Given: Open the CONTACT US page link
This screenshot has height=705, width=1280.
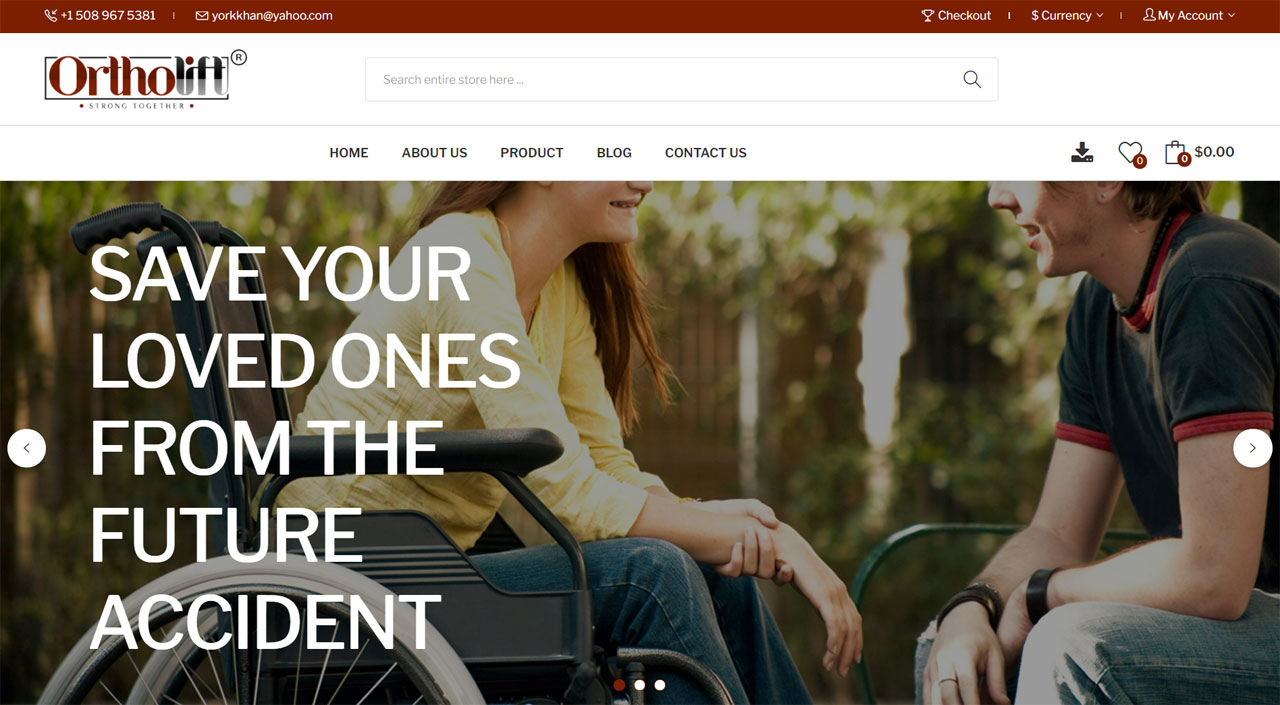Looking at the screenshot, I should (x=706, y=153).
